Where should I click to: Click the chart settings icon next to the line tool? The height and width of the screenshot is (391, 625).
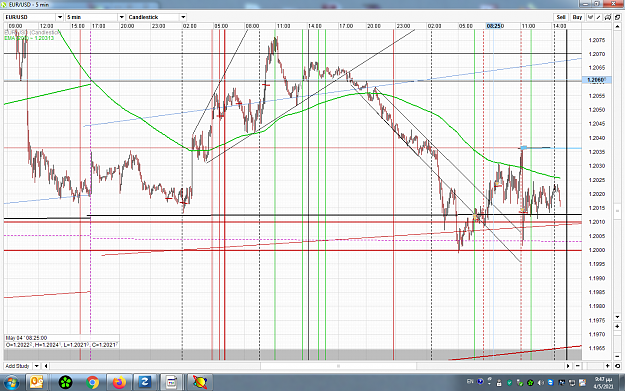coord(608,17)
